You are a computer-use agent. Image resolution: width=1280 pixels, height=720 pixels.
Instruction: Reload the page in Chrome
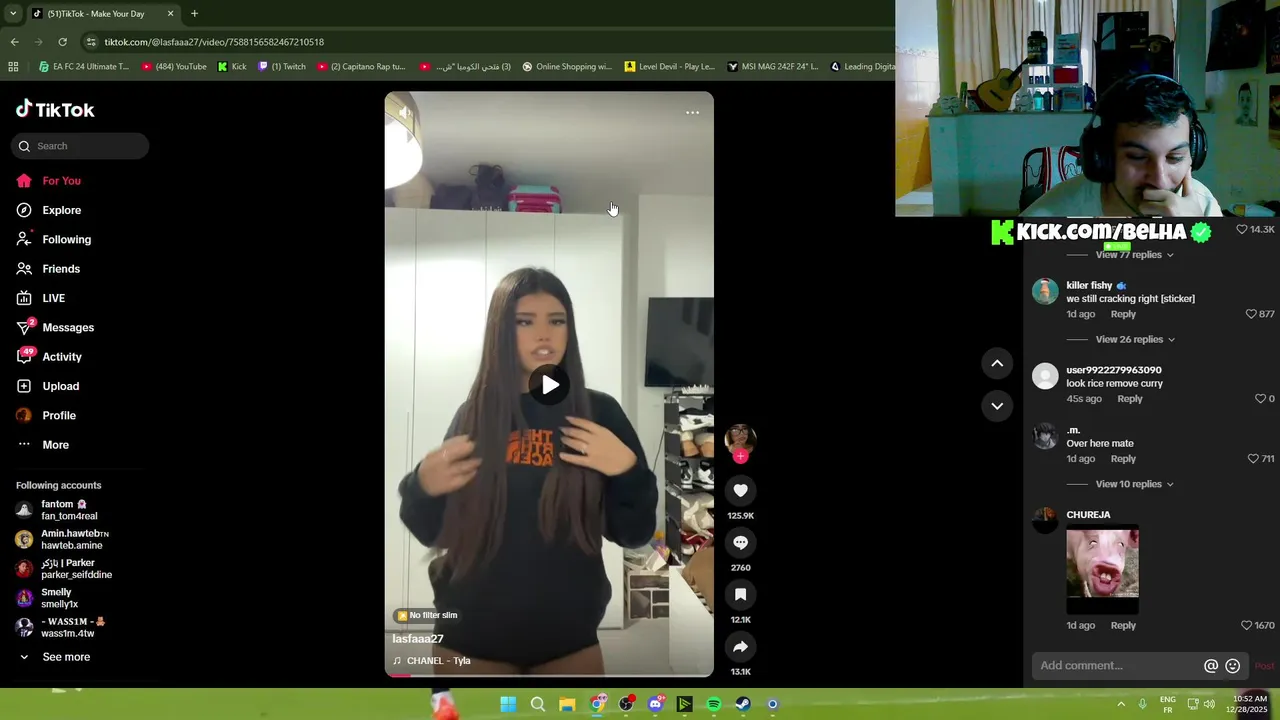[62, 42]
